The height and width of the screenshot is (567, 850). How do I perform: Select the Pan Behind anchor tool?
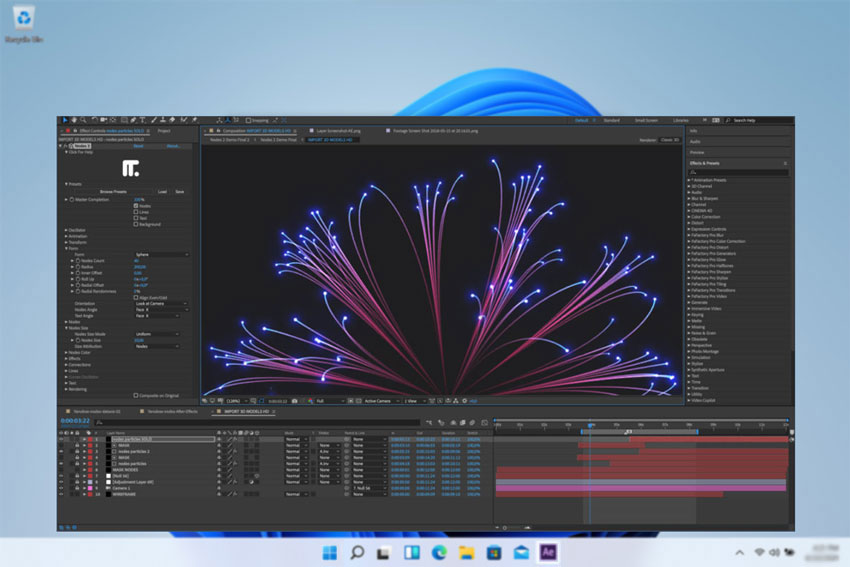click(x=113, y=120)
